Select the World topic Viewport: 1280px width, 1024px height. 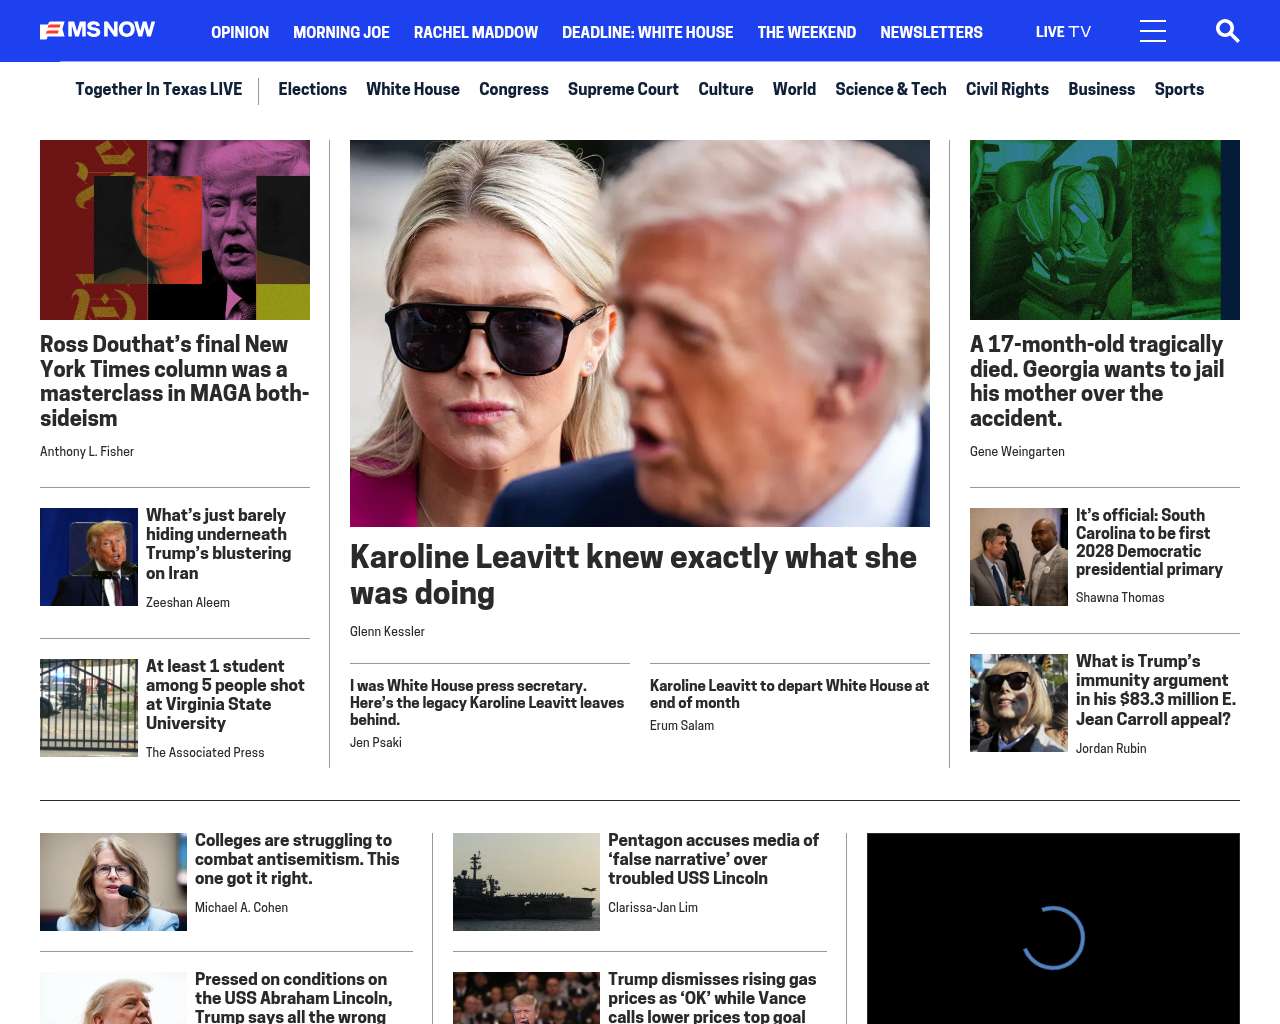tap(794, 89)
